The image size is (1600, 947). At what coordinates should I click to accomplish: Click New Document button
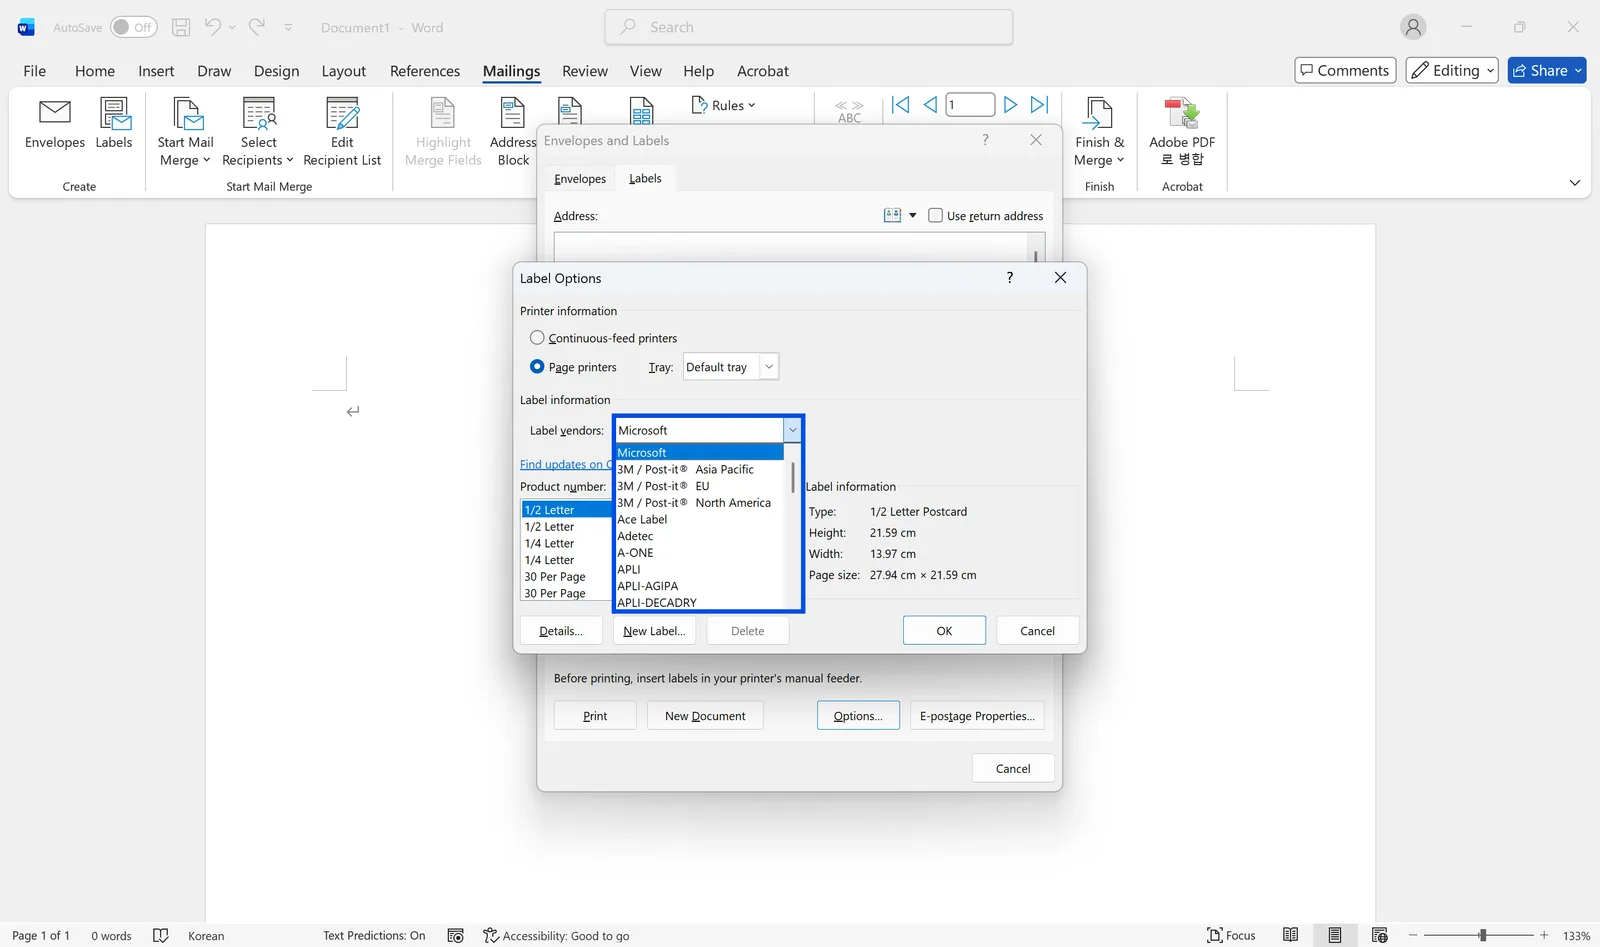point(705,716)
